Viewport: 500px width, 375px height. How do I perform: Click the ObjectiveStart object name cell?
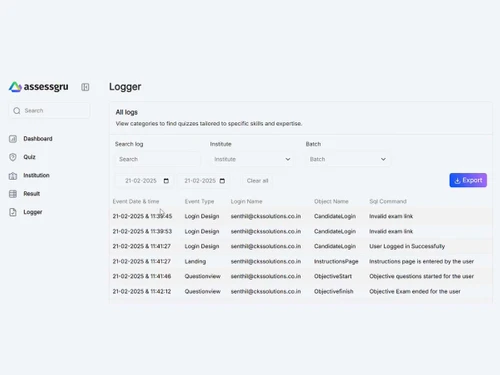coord(333,276)
